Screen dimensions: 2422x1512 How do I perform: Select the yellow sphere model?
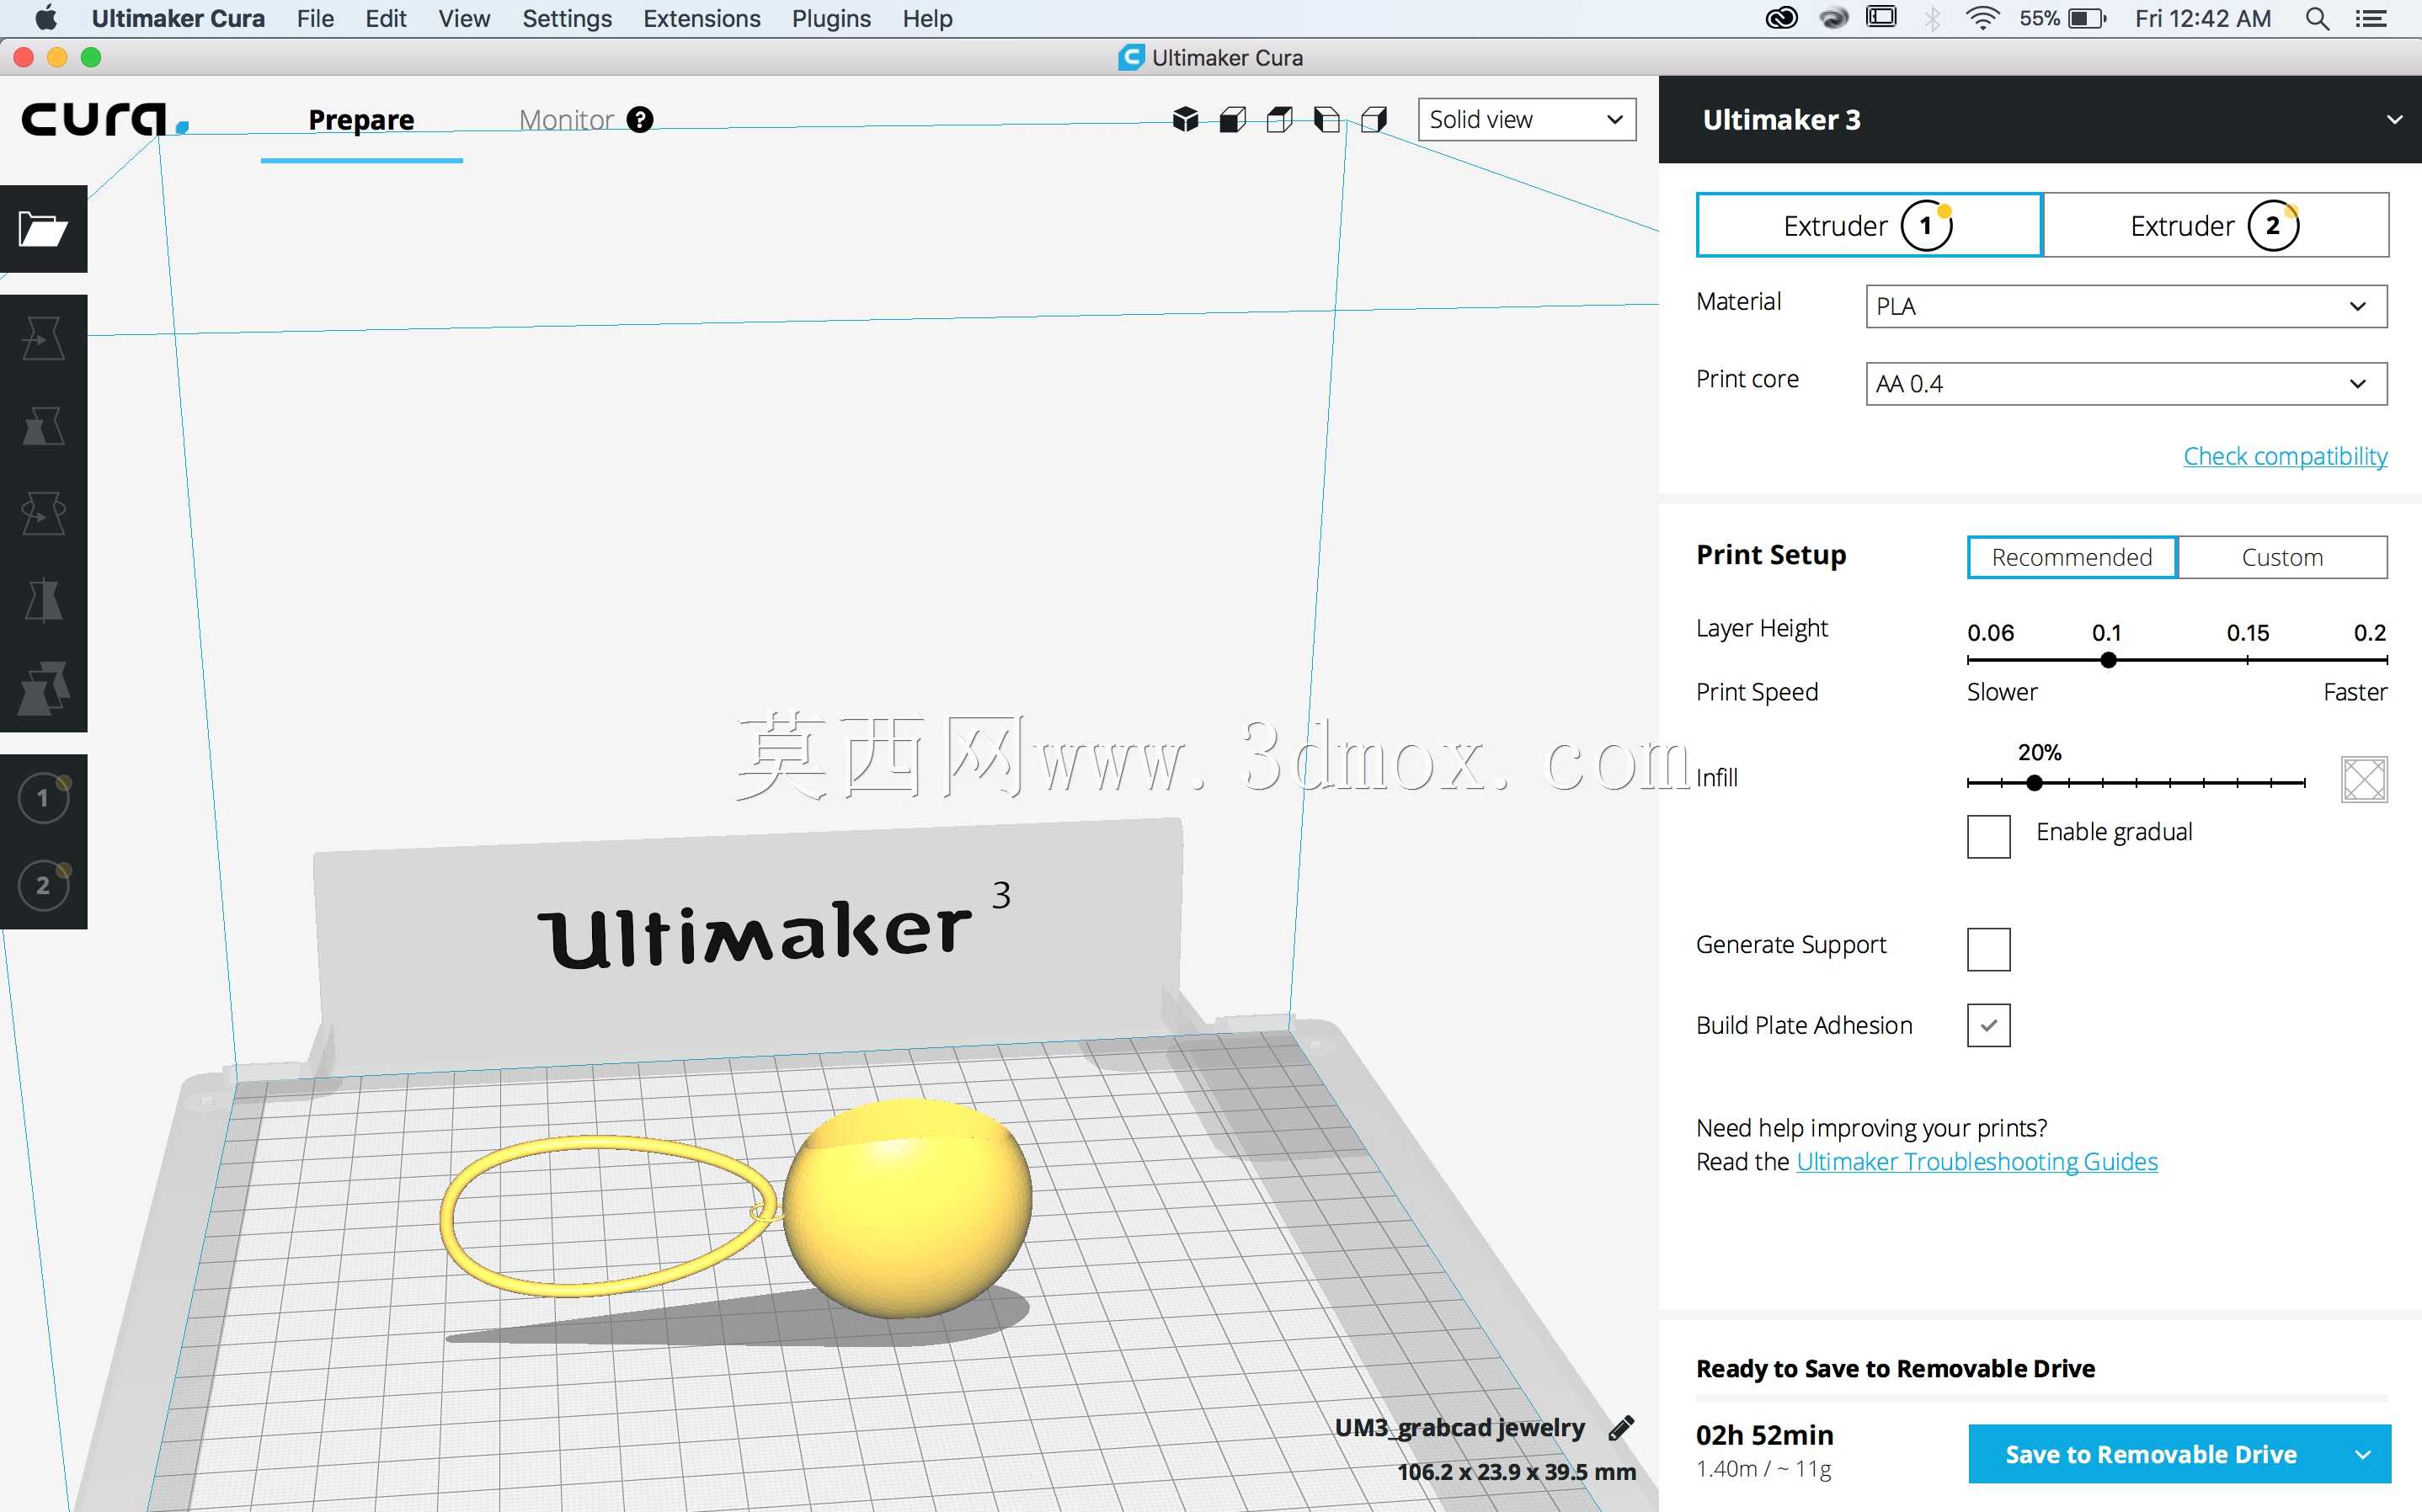coord(906,1208)
